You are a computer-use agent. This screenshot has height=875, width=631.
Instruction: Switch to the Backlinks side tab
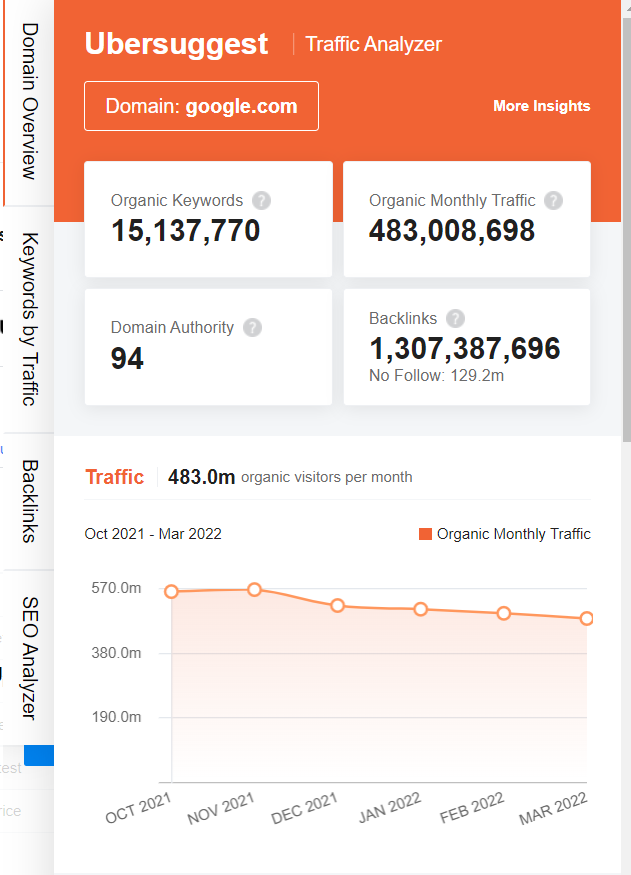point(30,501)
